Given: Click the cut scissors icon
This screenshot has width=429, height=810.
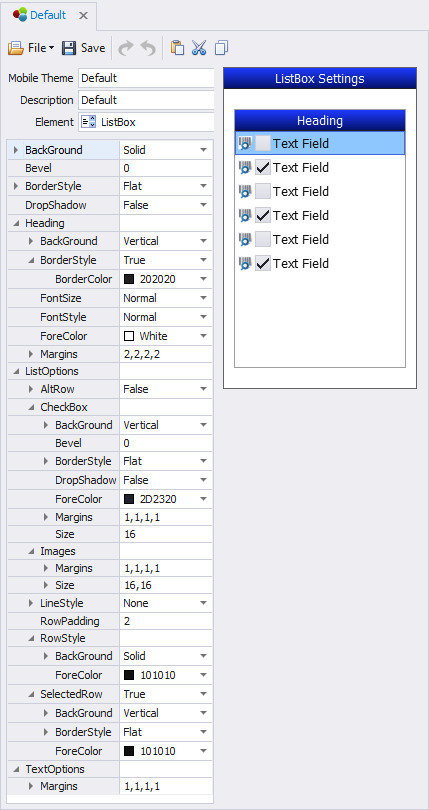Looking at the screenshot, I should (199, 48).
